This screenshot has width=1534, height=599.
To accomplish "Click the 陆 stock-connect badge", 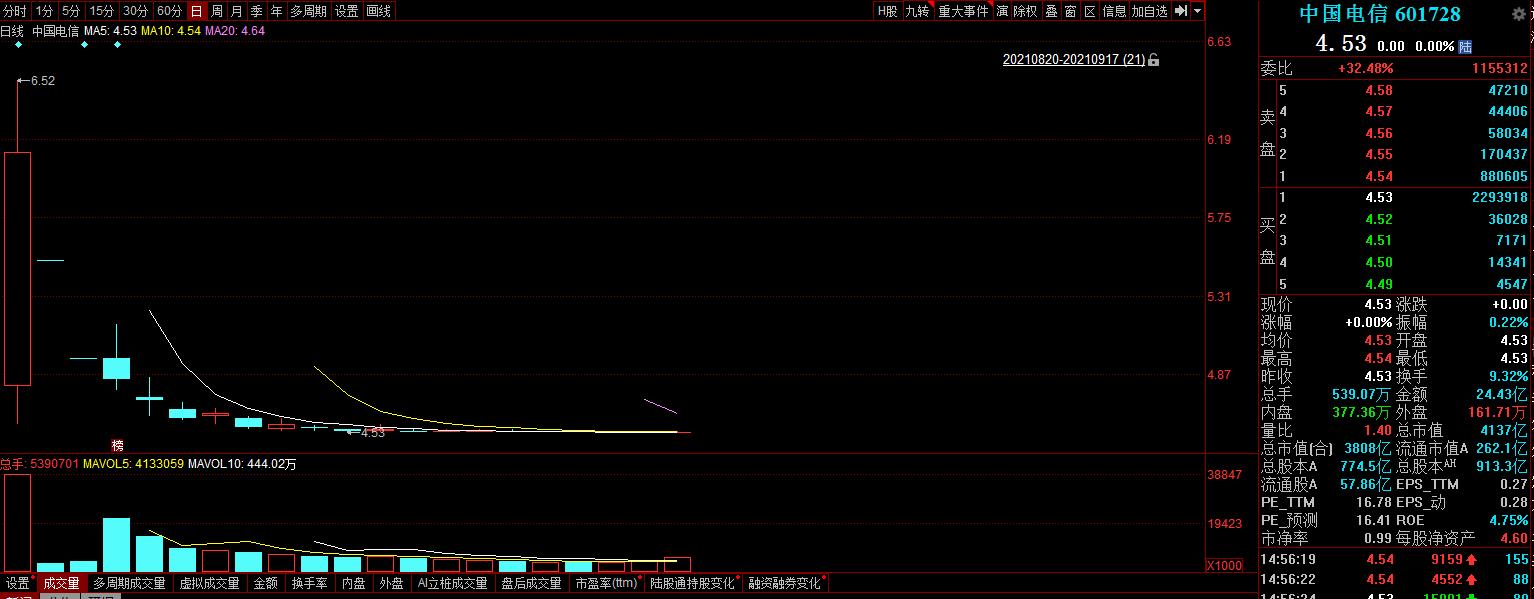I will click(x=1465, y=46).
